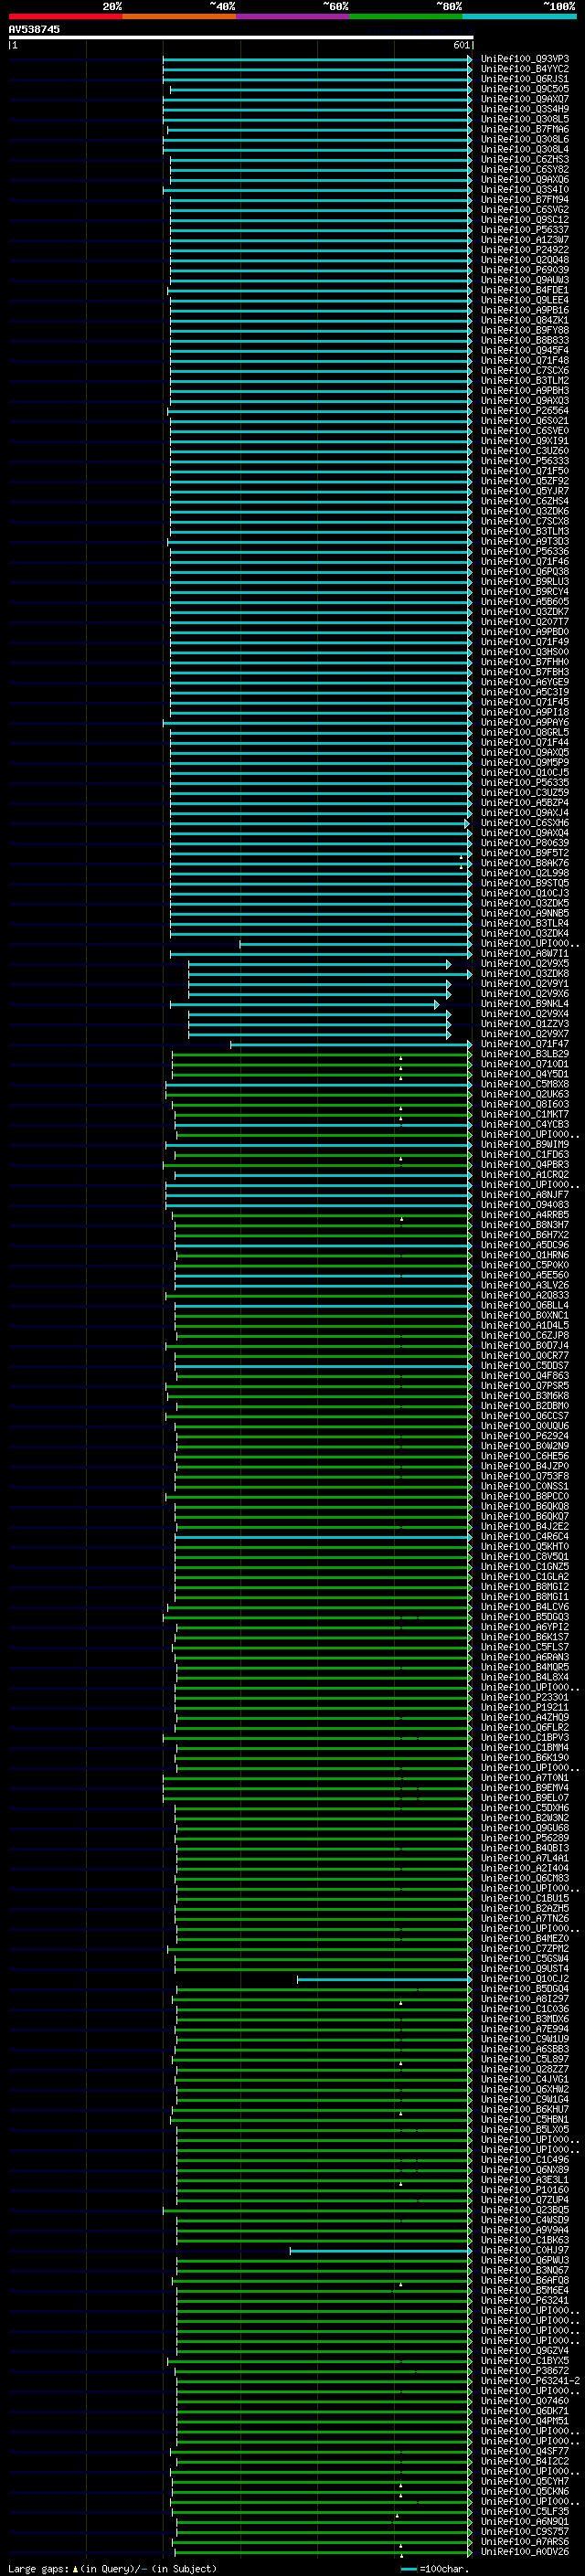Click label UniRef100_A0DV26
Image resolution: width=585 pixels, height=2576 pixels.
click(x=524, y=2551)
